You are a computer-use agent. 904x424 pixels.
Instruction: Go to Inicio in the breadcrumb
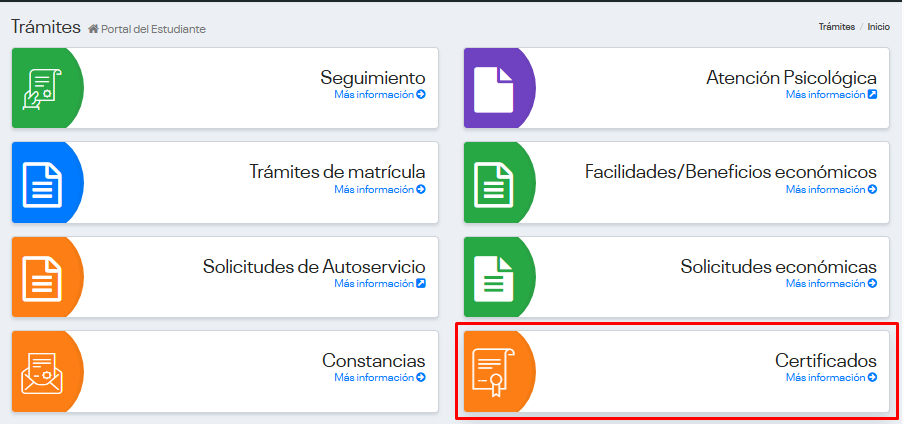pyautogui.click(x=878, y=27)
